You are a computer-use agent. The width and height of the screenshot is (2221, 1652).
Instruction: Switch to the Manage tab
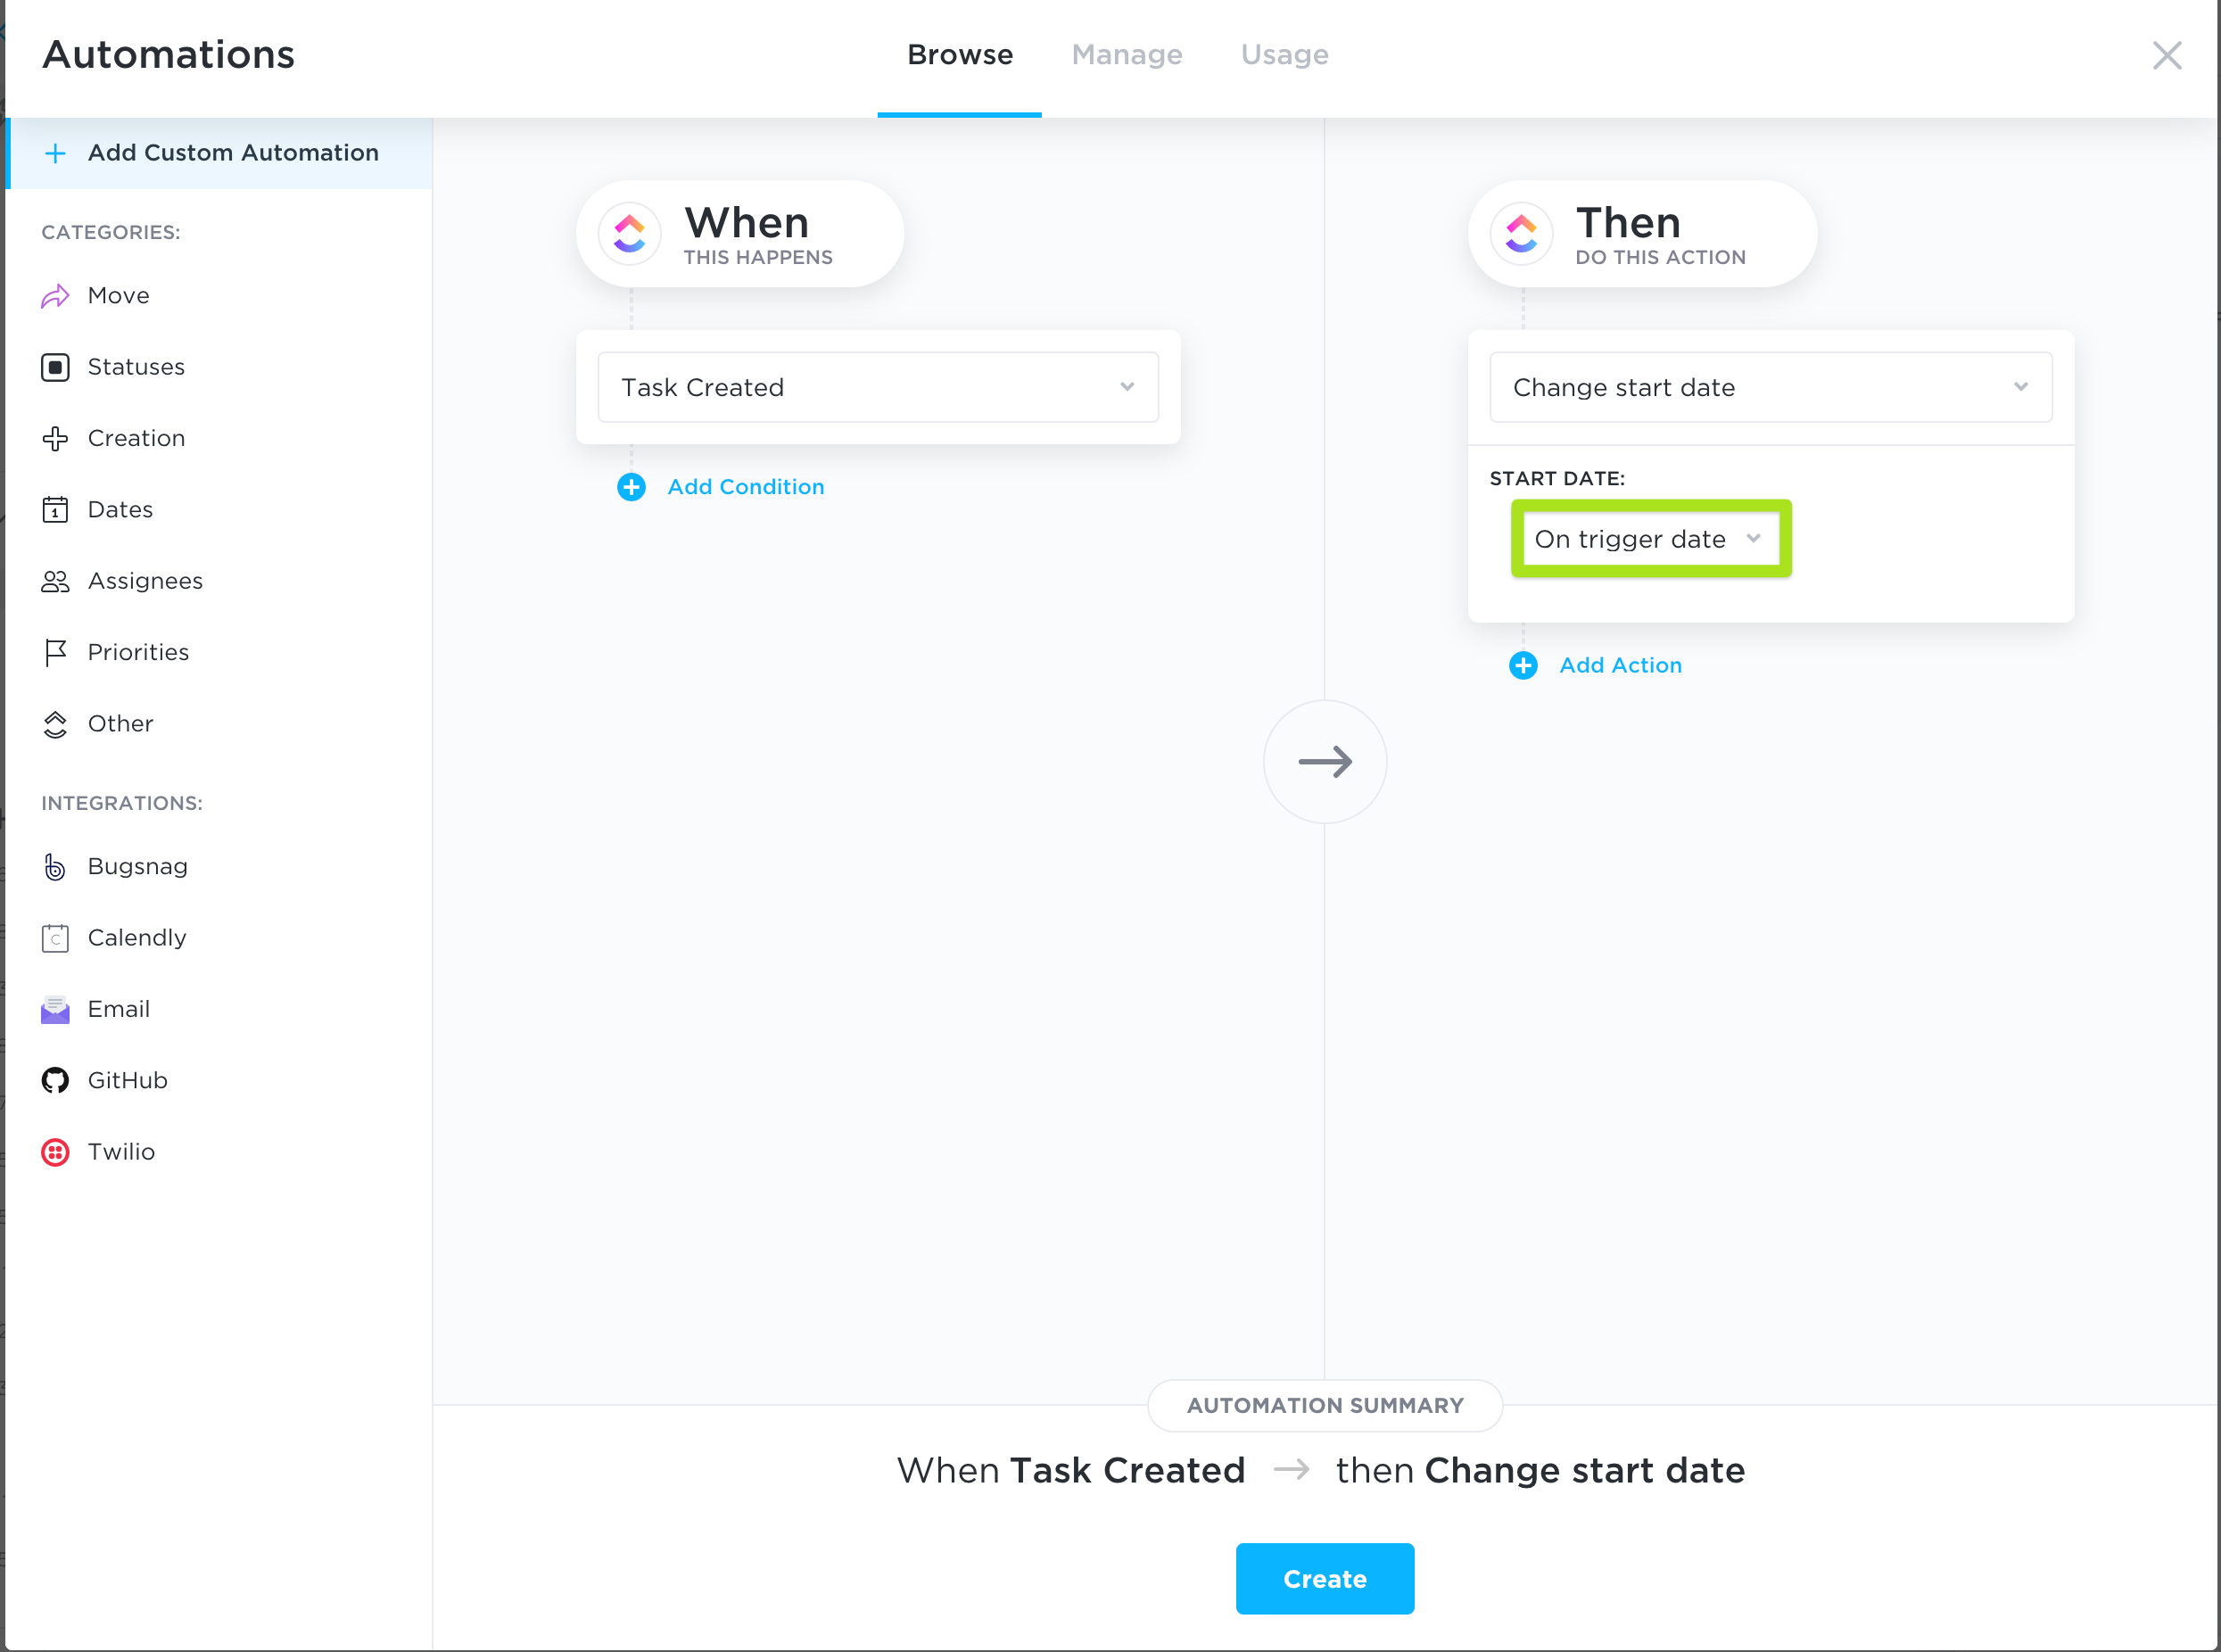pyautogui.click(x=1126, y=55)
